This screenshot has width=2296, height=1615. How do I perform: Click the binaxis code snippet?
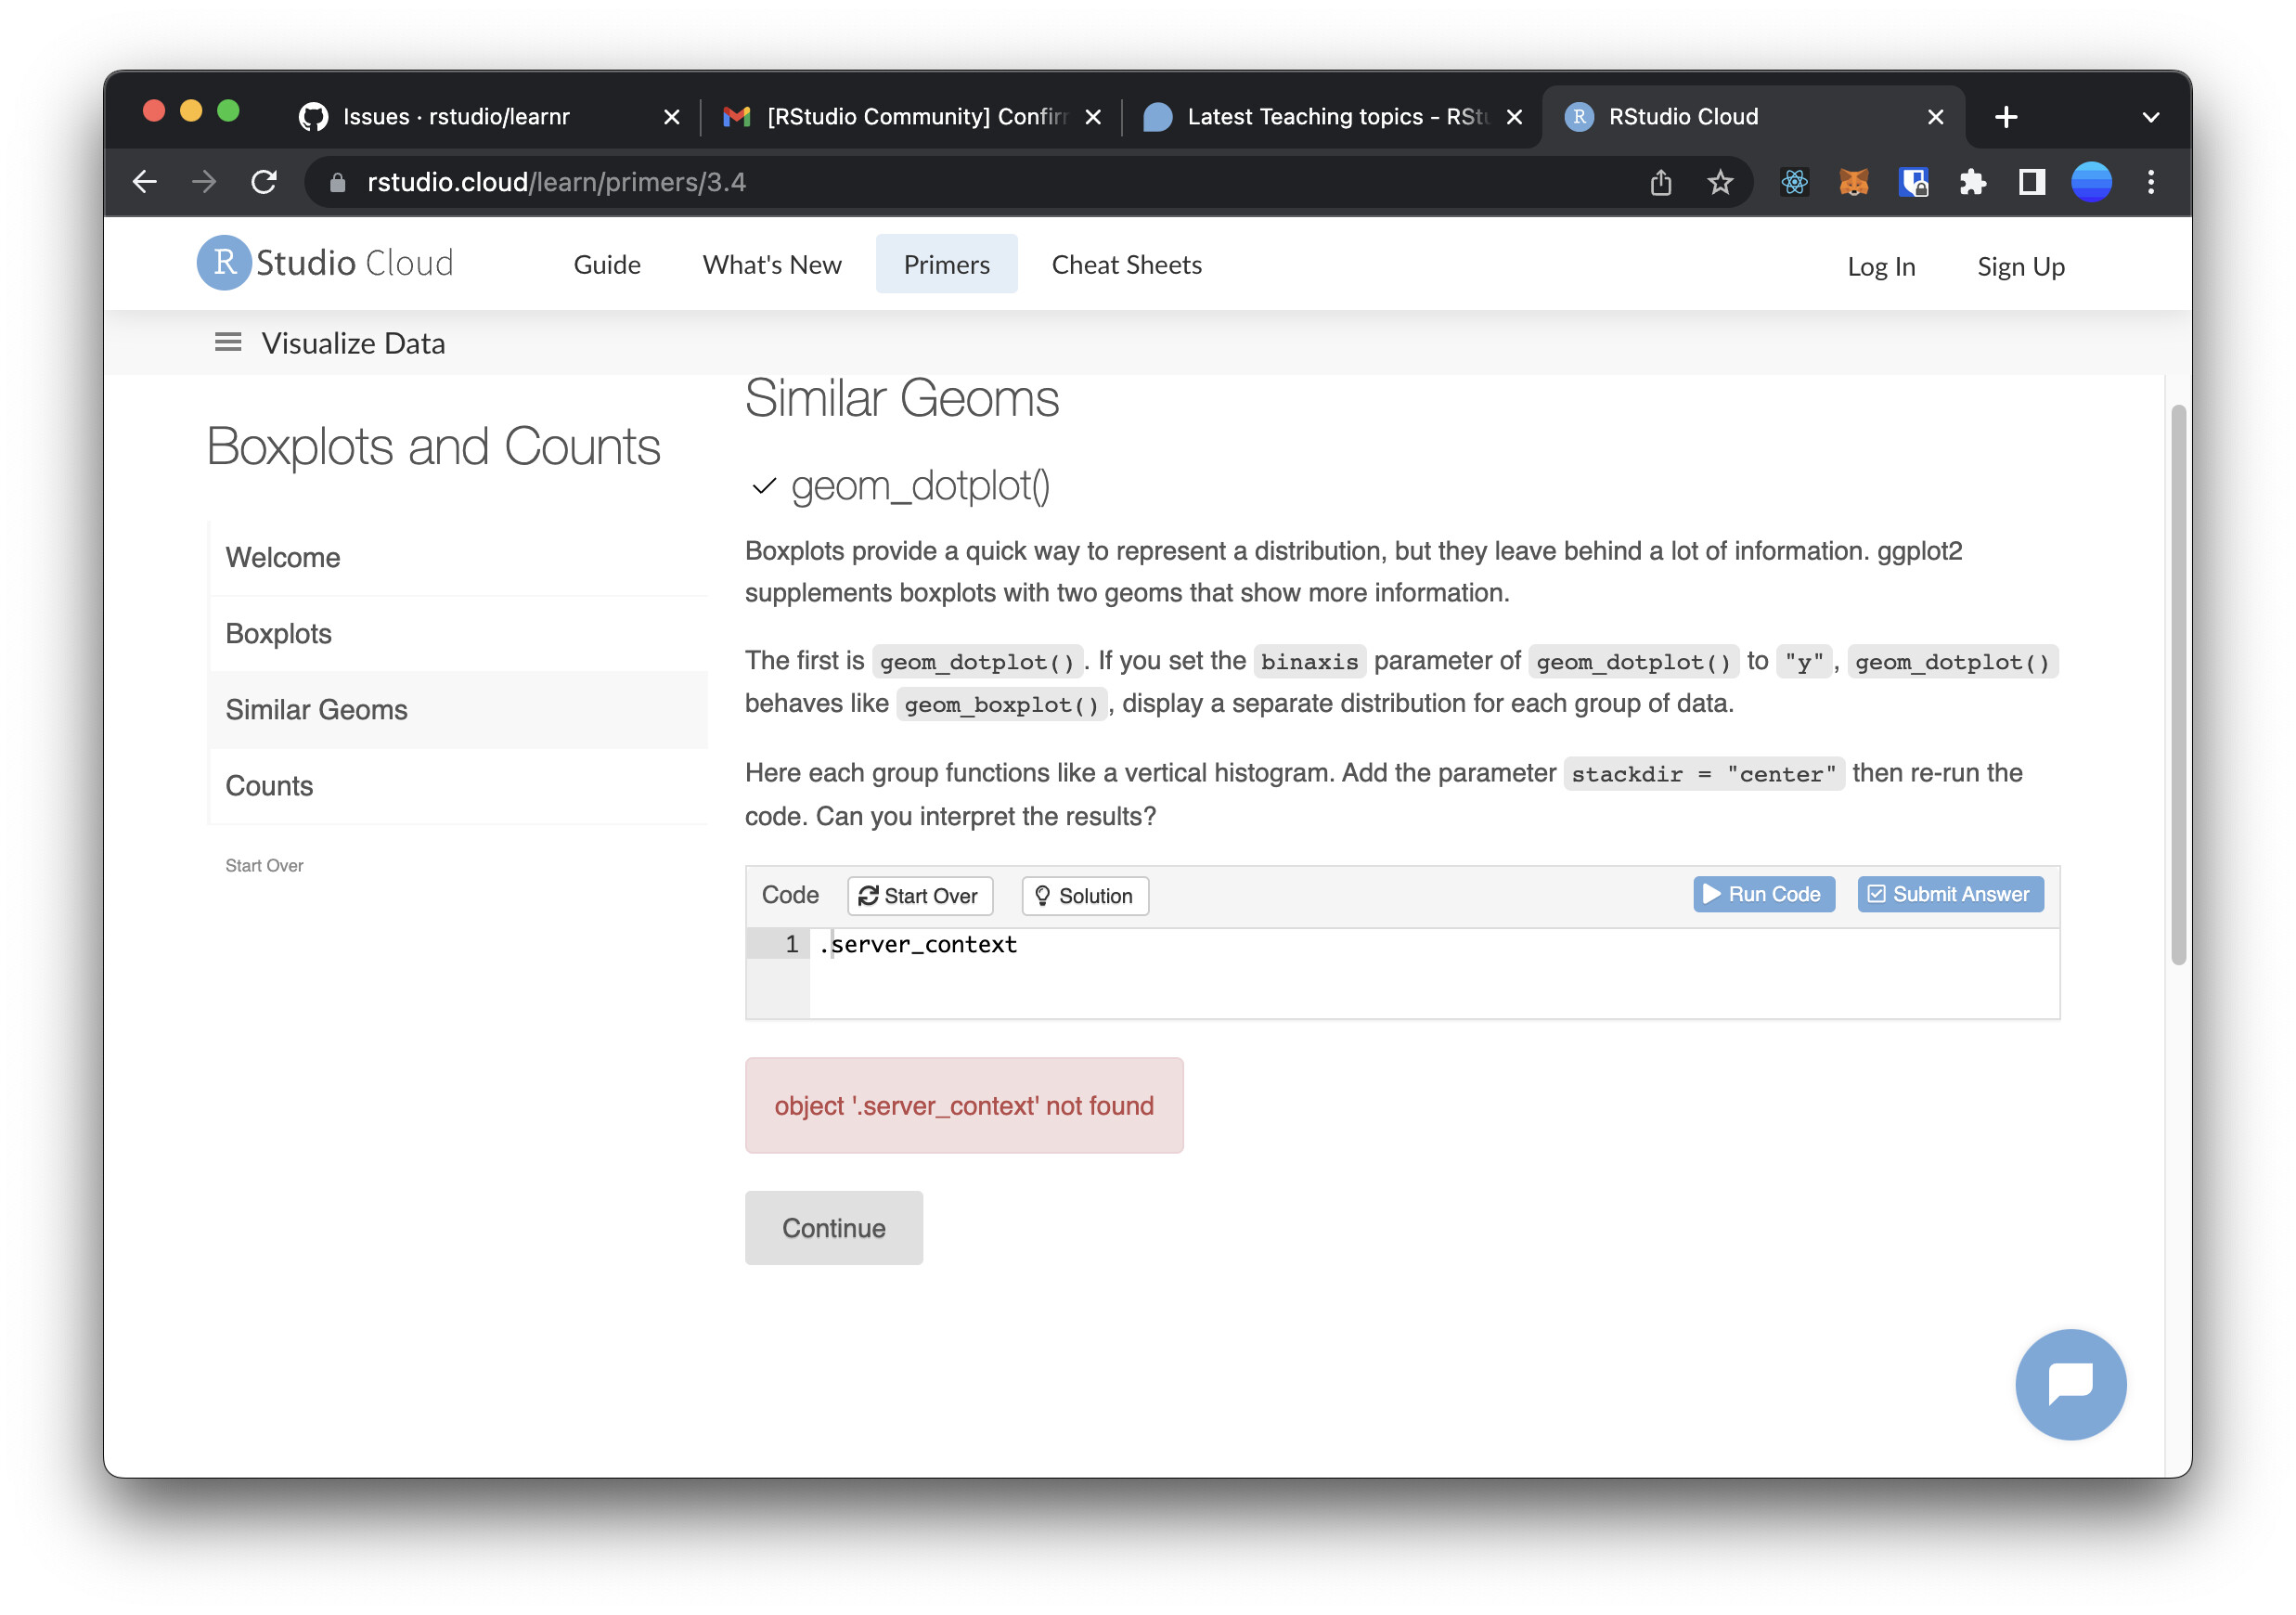click(1309, 661)
